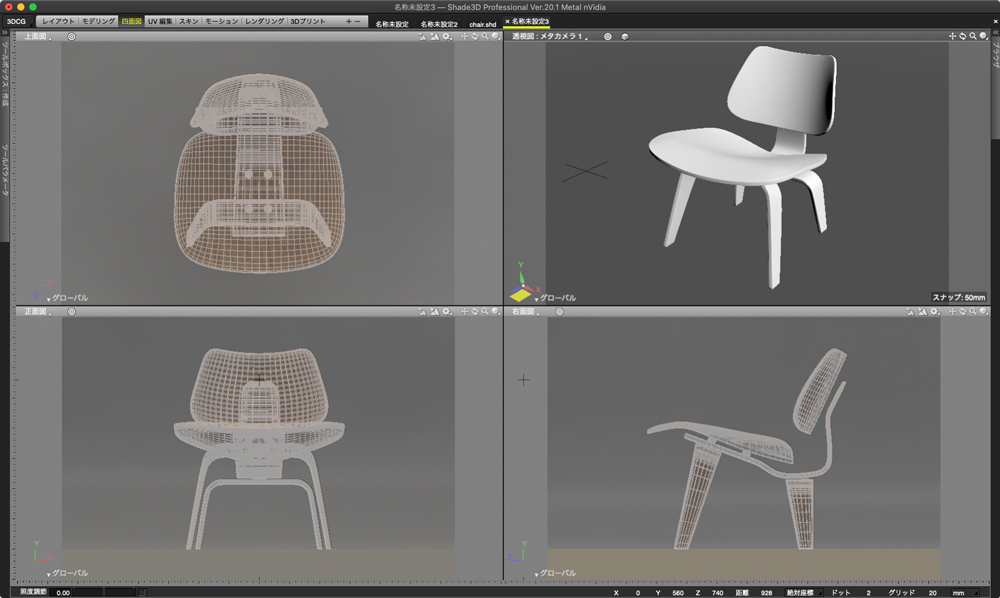Switch to the レンダリング layout tab

265,21
